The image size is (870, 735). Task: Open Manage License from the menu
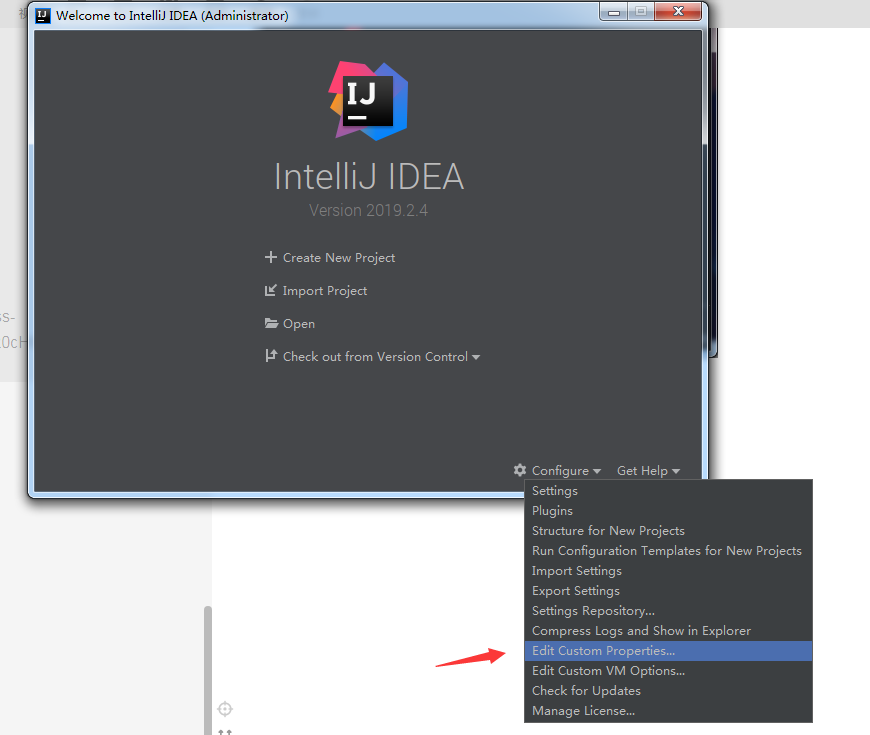coord(583,710)
